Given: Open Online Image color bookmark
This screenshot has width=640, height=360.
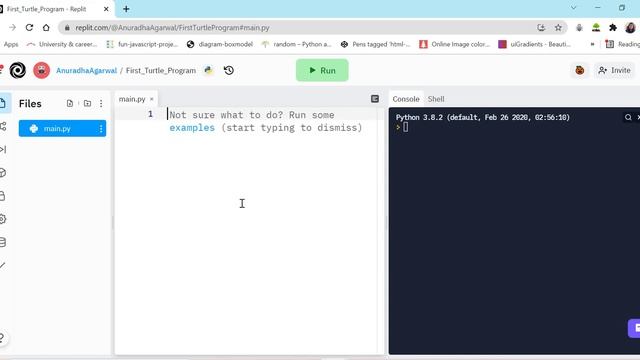Looking at the screenshot, I should 455,44.
